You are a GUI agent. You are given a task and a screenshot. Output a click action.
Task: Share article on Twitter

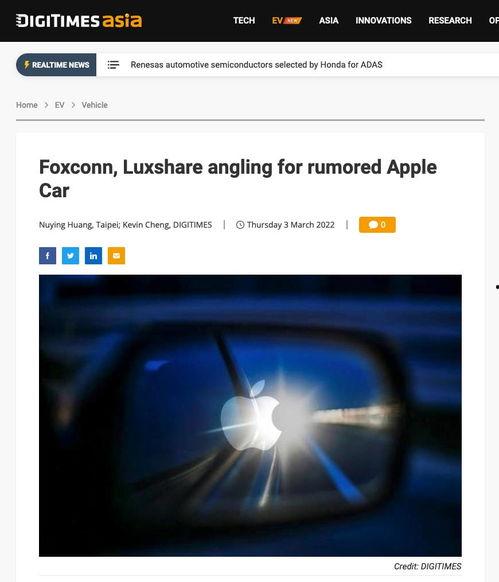point(71,256)
